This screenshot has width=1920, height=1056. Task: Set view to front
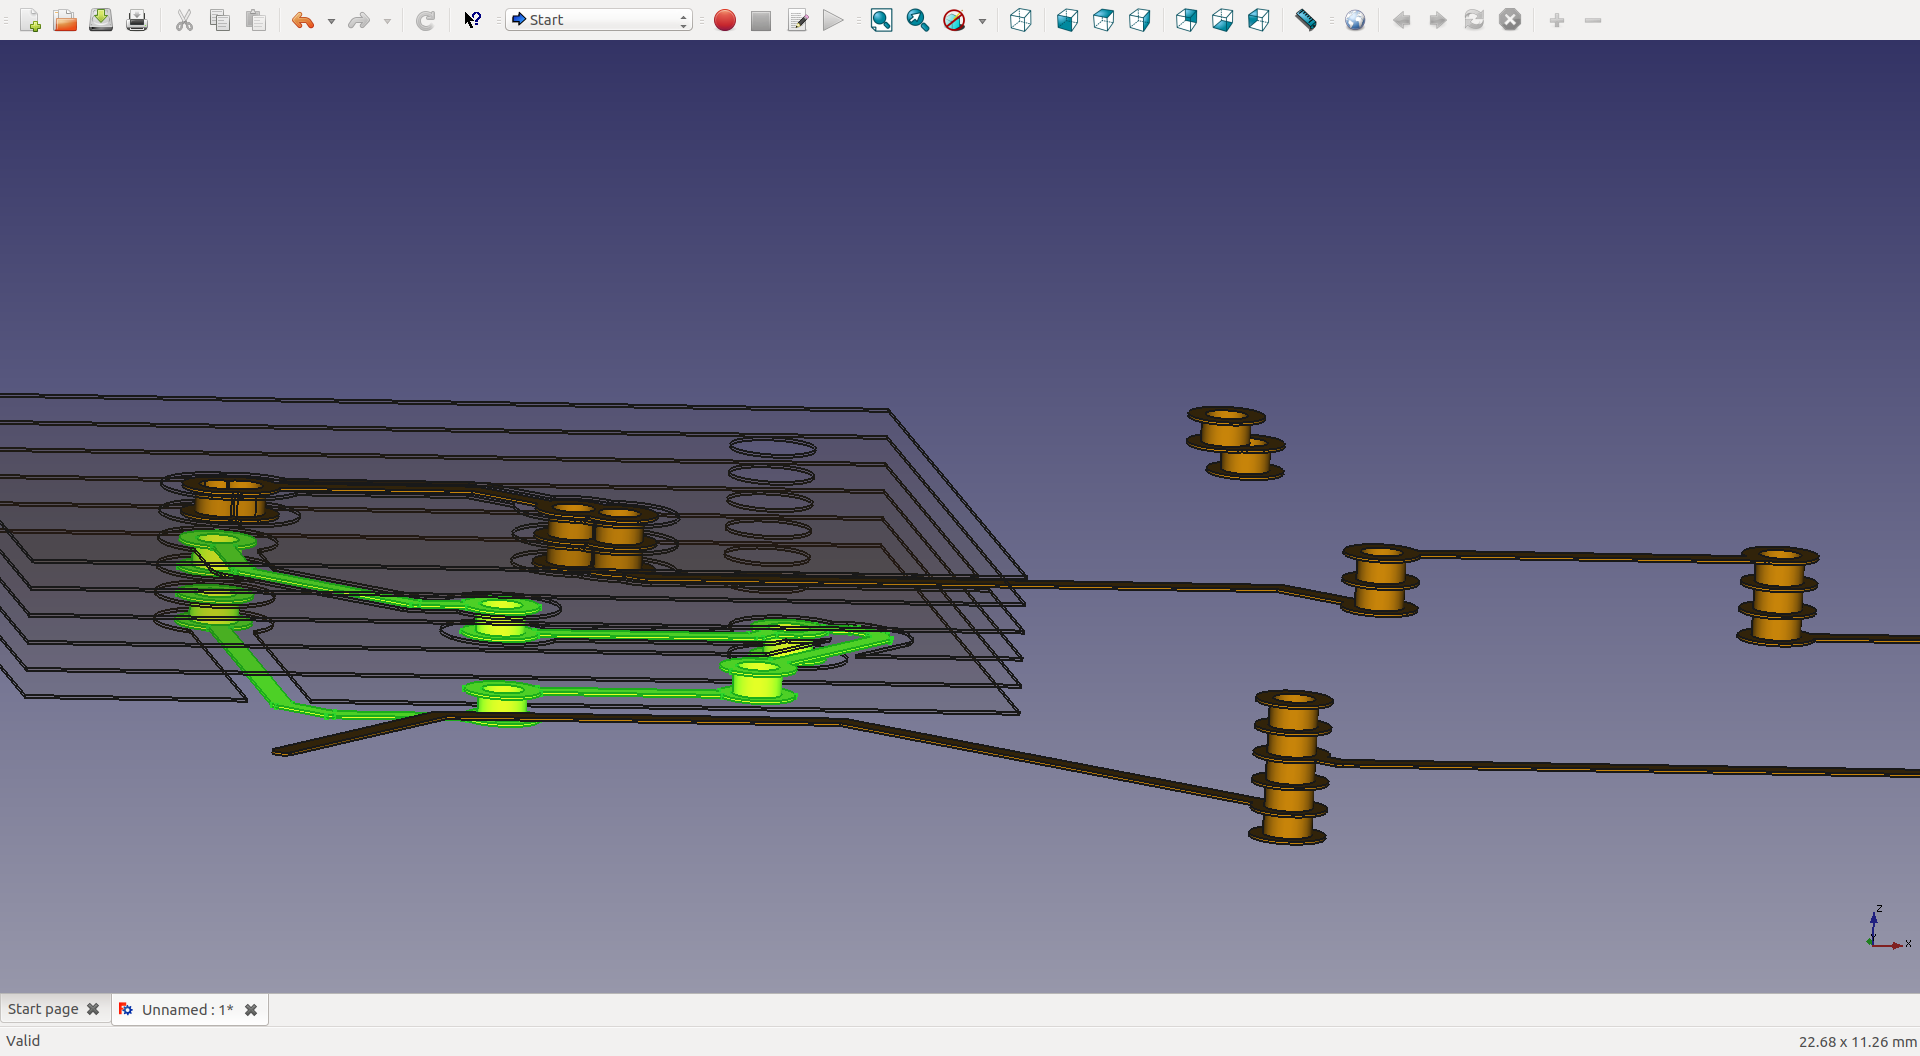tap(1067, 20)
